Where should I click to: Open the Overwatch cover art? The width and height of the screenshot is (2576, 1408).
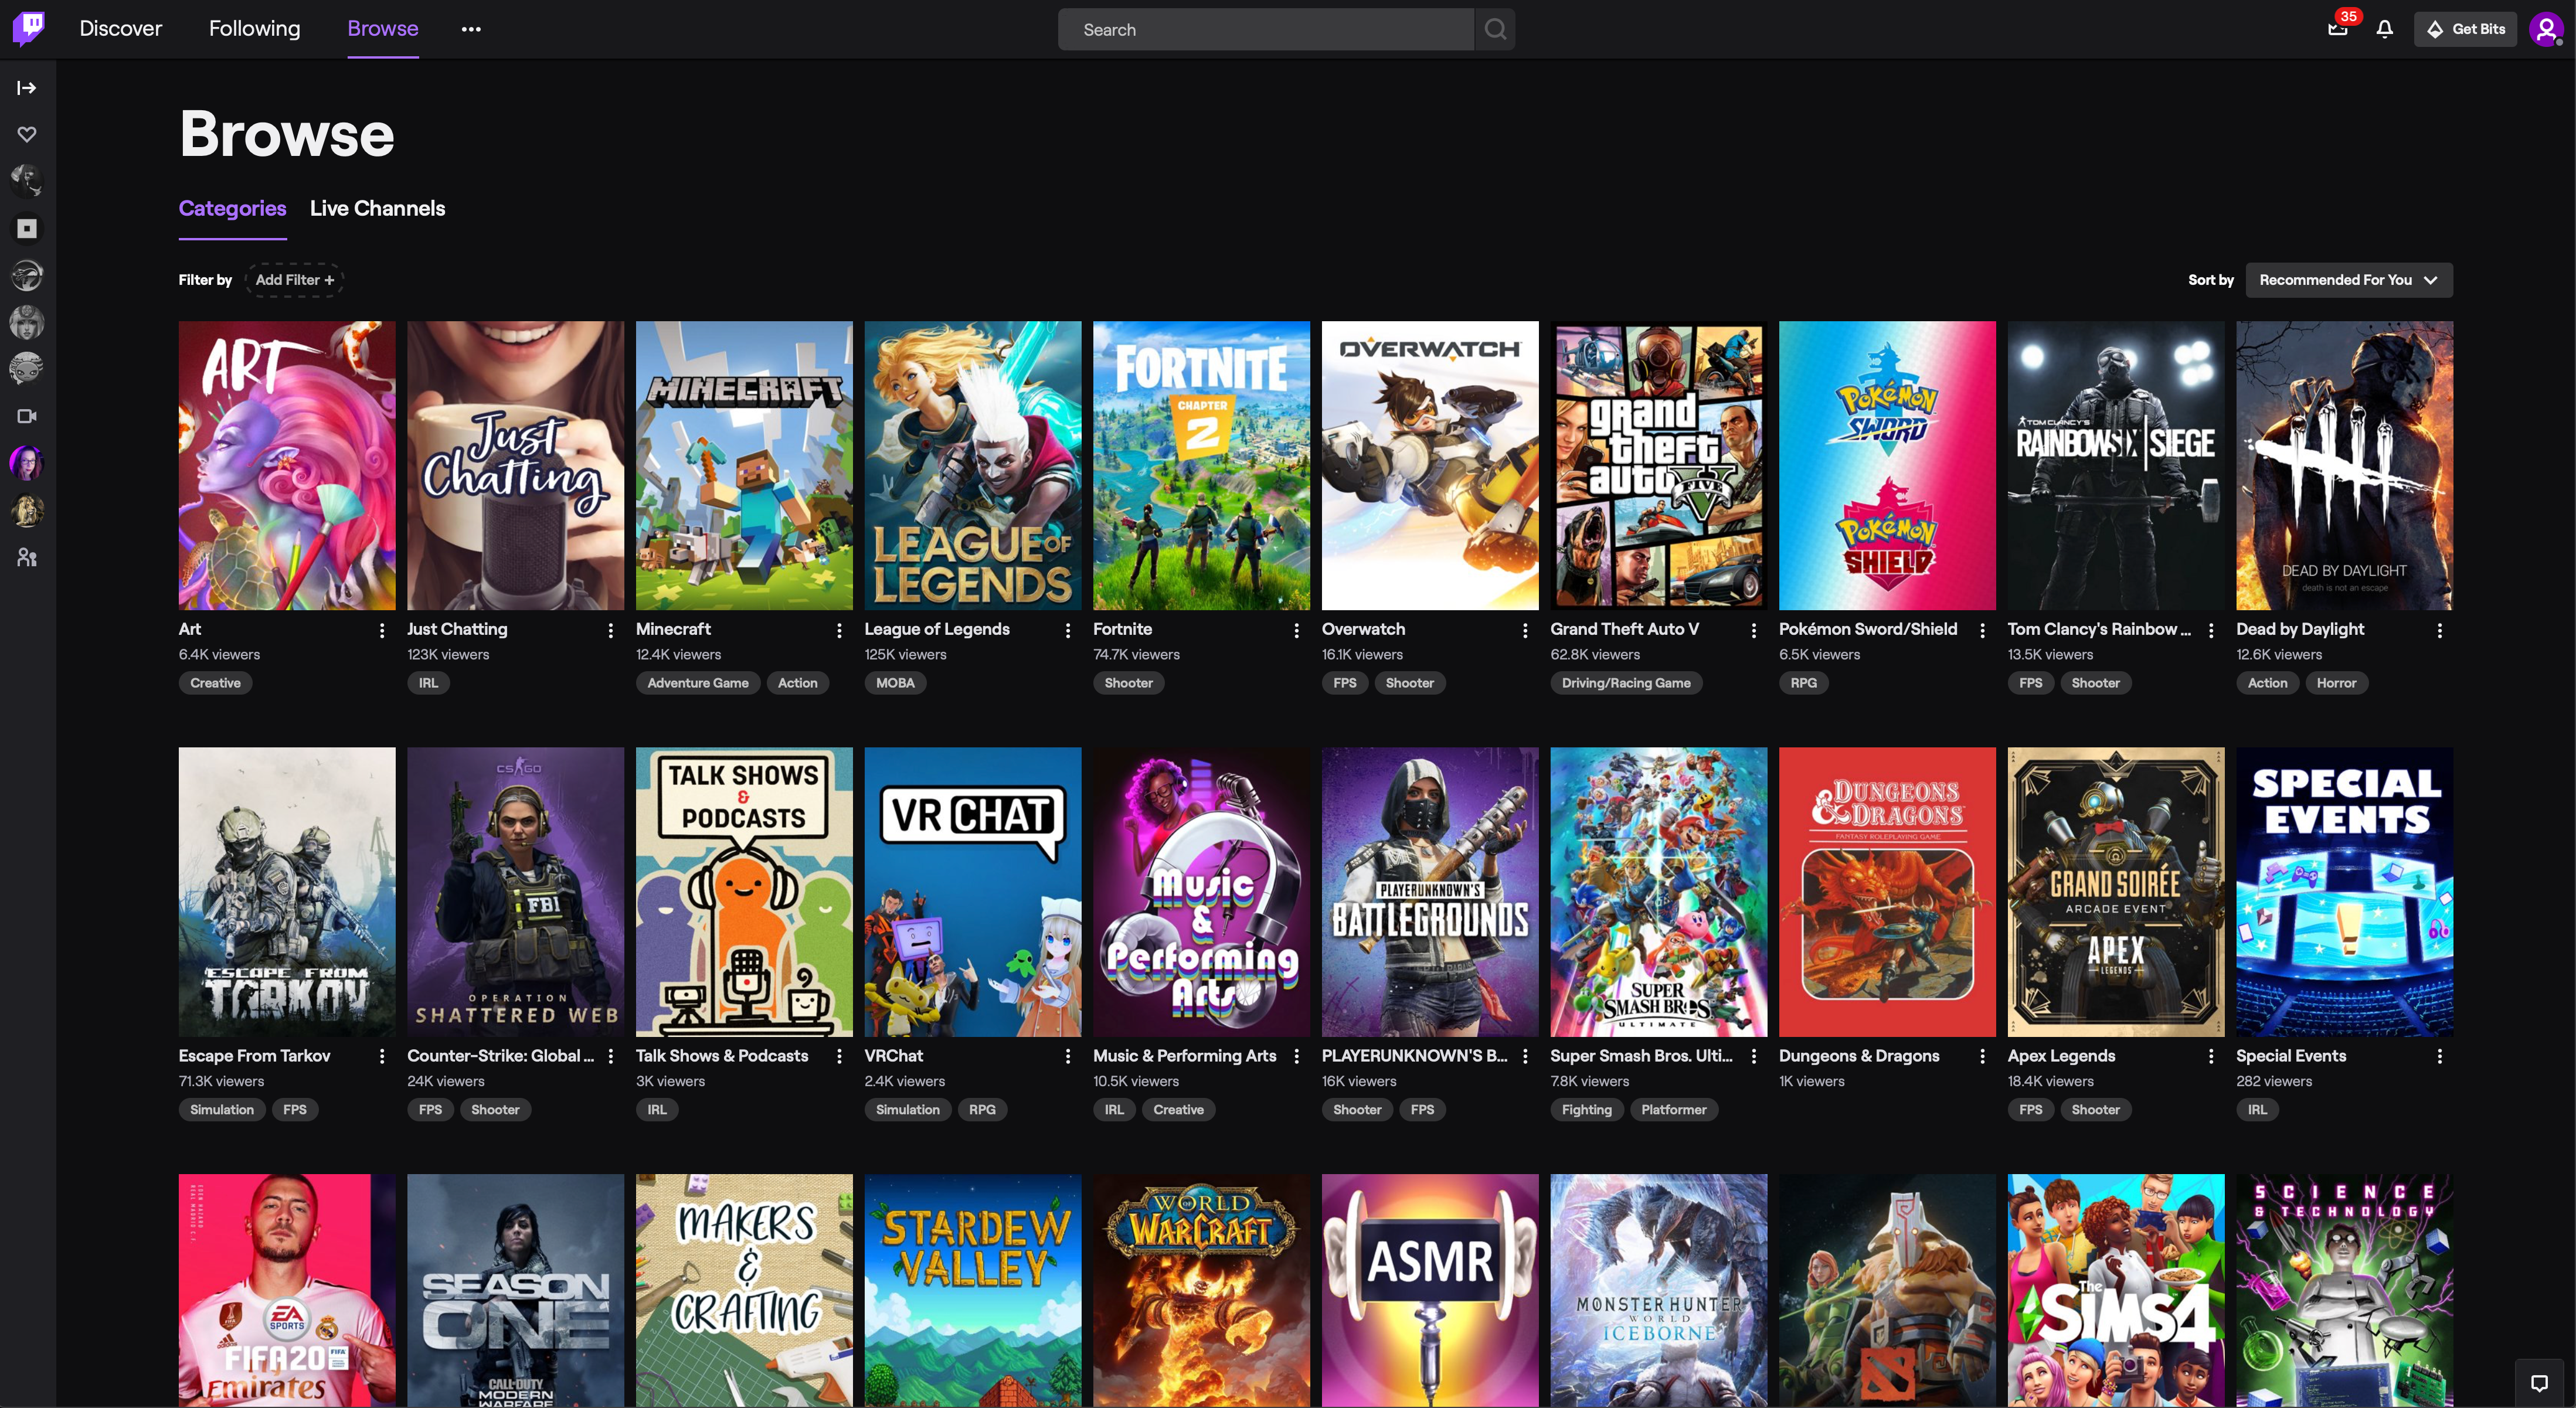pyautogui.click(x=1430, y=465)
